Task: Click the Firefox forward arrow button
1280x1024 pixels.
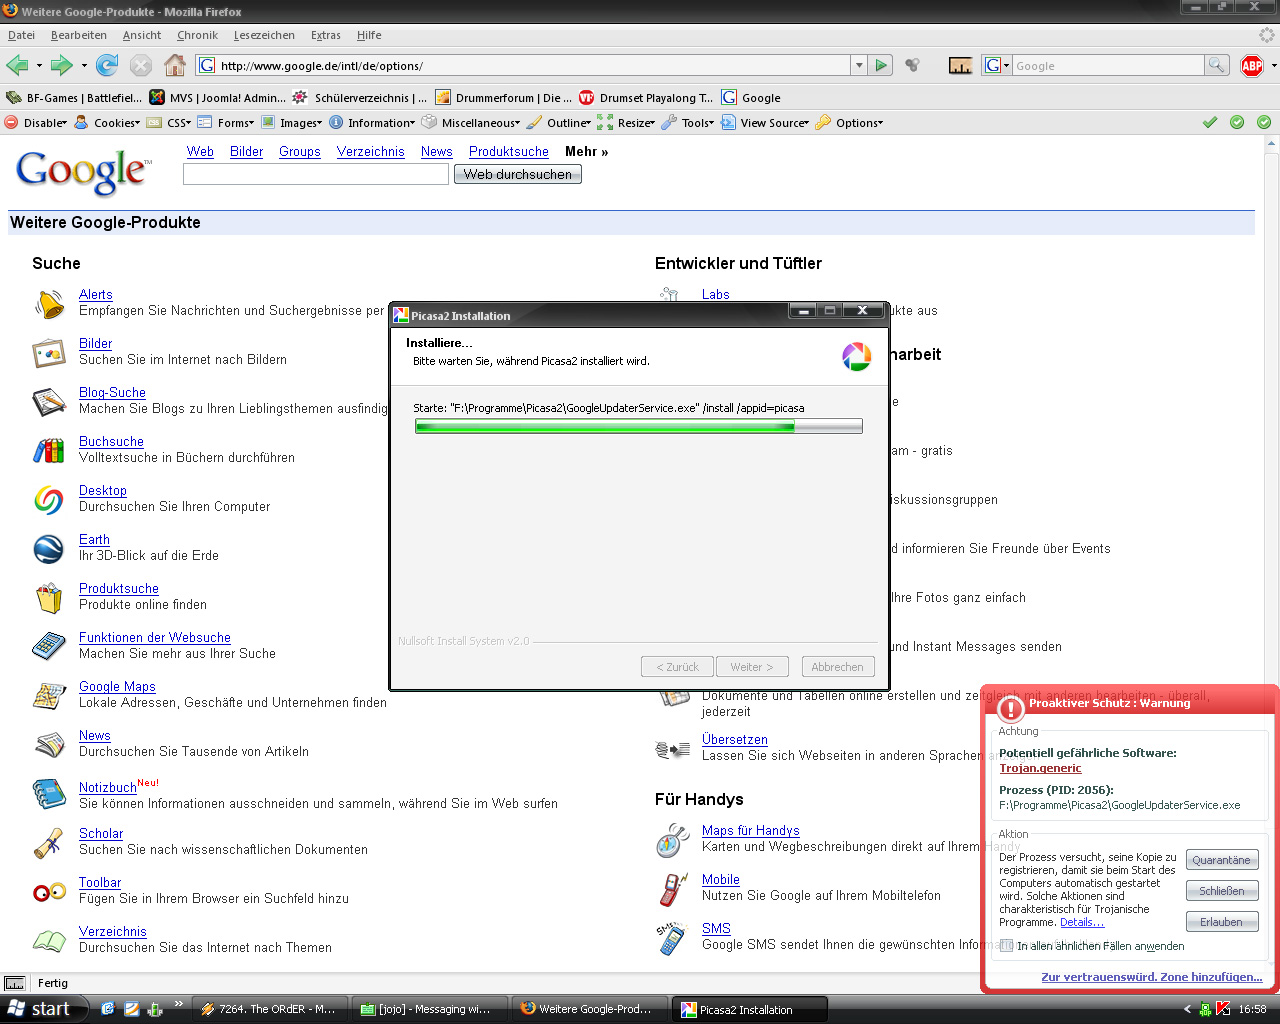Action: coord(62,66)
